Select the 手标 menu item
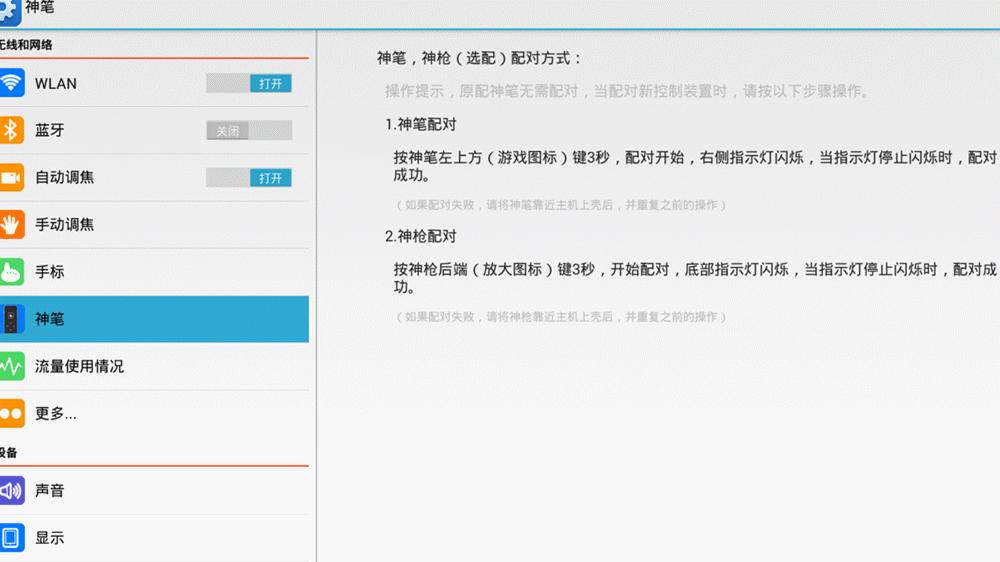The height and width of the screenshot is (562, 1000). point(154,272)
